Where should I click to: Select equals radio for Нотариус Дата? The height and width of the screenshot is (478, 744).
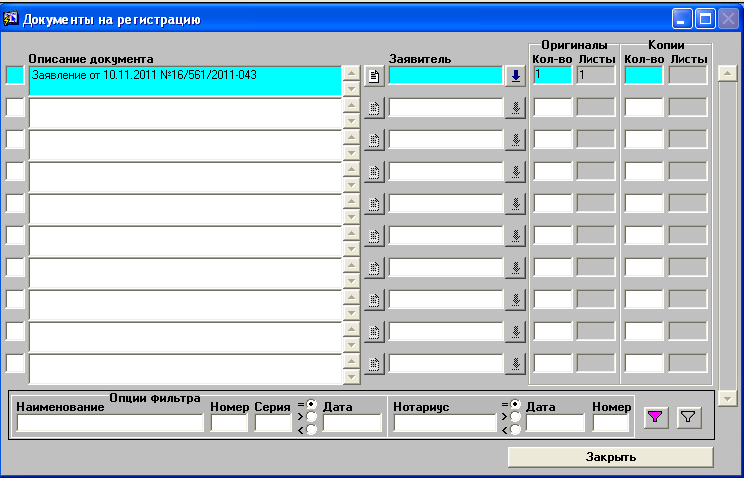point(515,404)
